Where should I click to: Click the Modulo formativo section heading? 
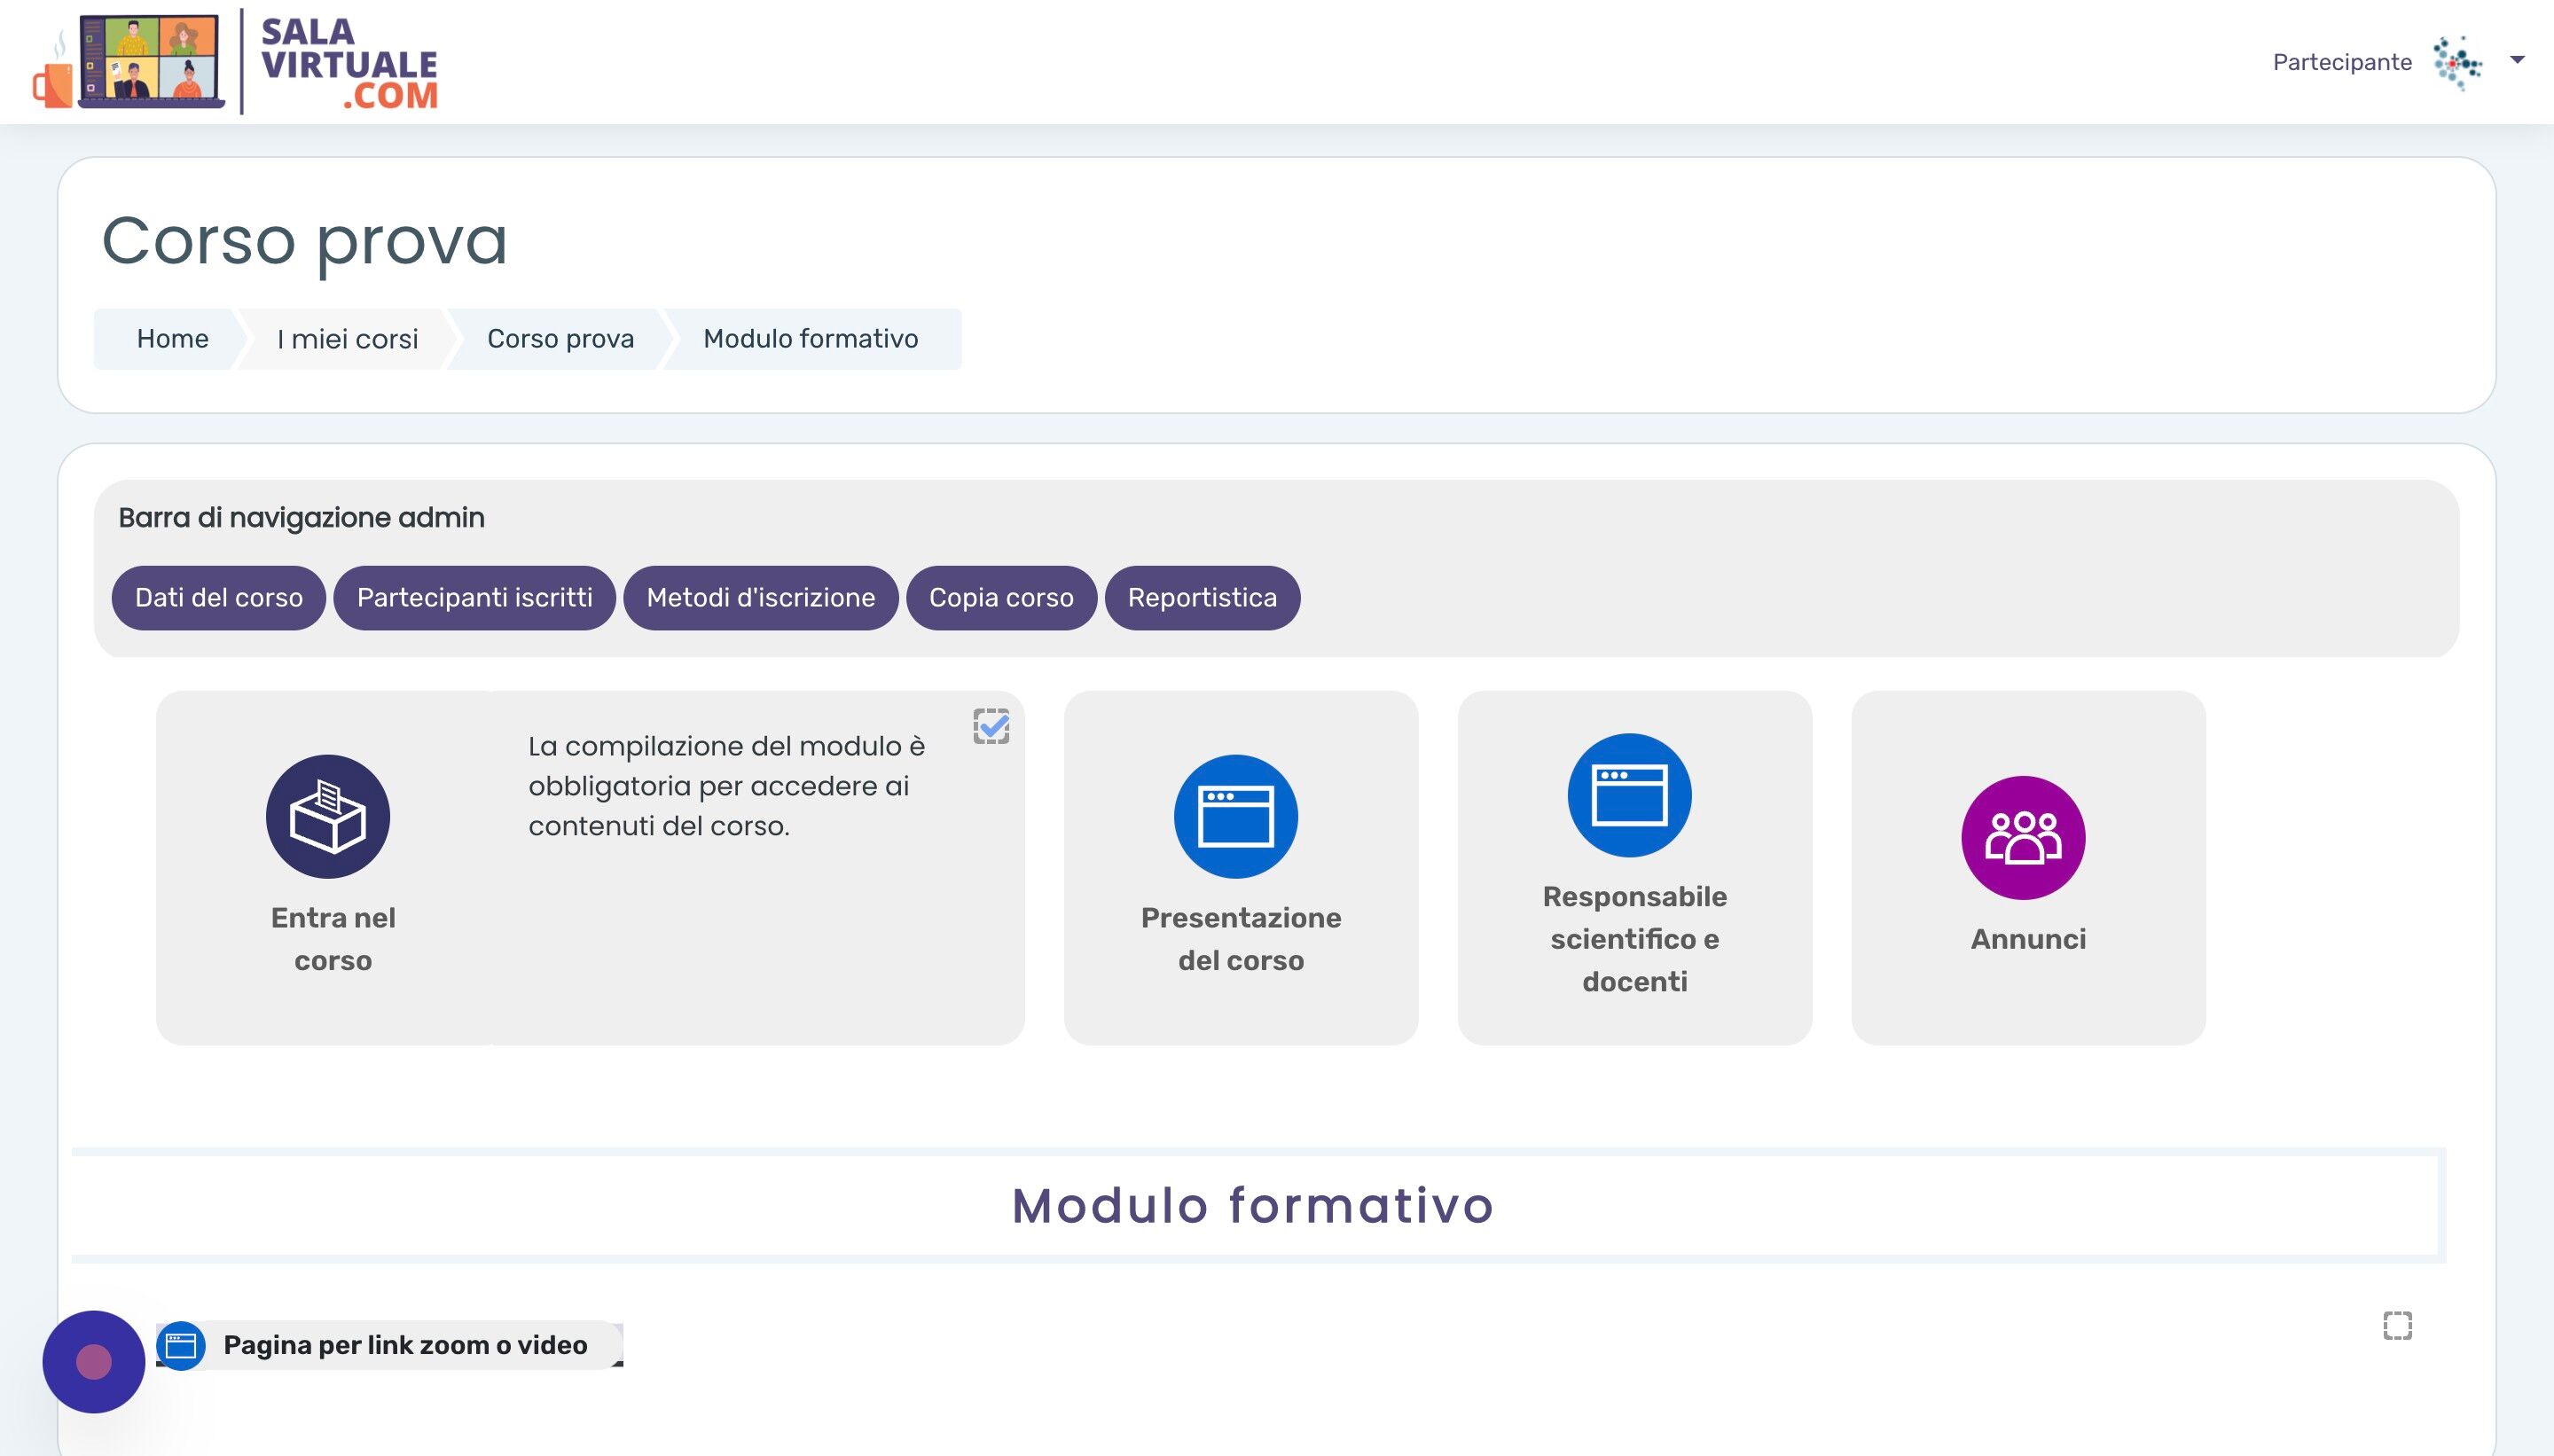pyautogui.click(x=1253, y=1205)
